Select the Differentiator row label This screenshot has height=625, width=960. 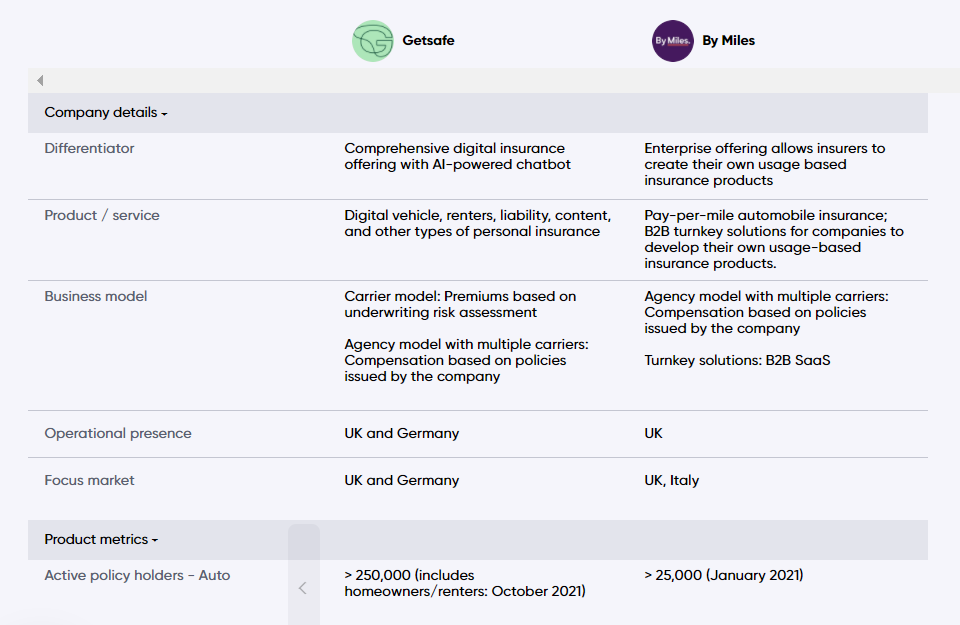(89, 148)
